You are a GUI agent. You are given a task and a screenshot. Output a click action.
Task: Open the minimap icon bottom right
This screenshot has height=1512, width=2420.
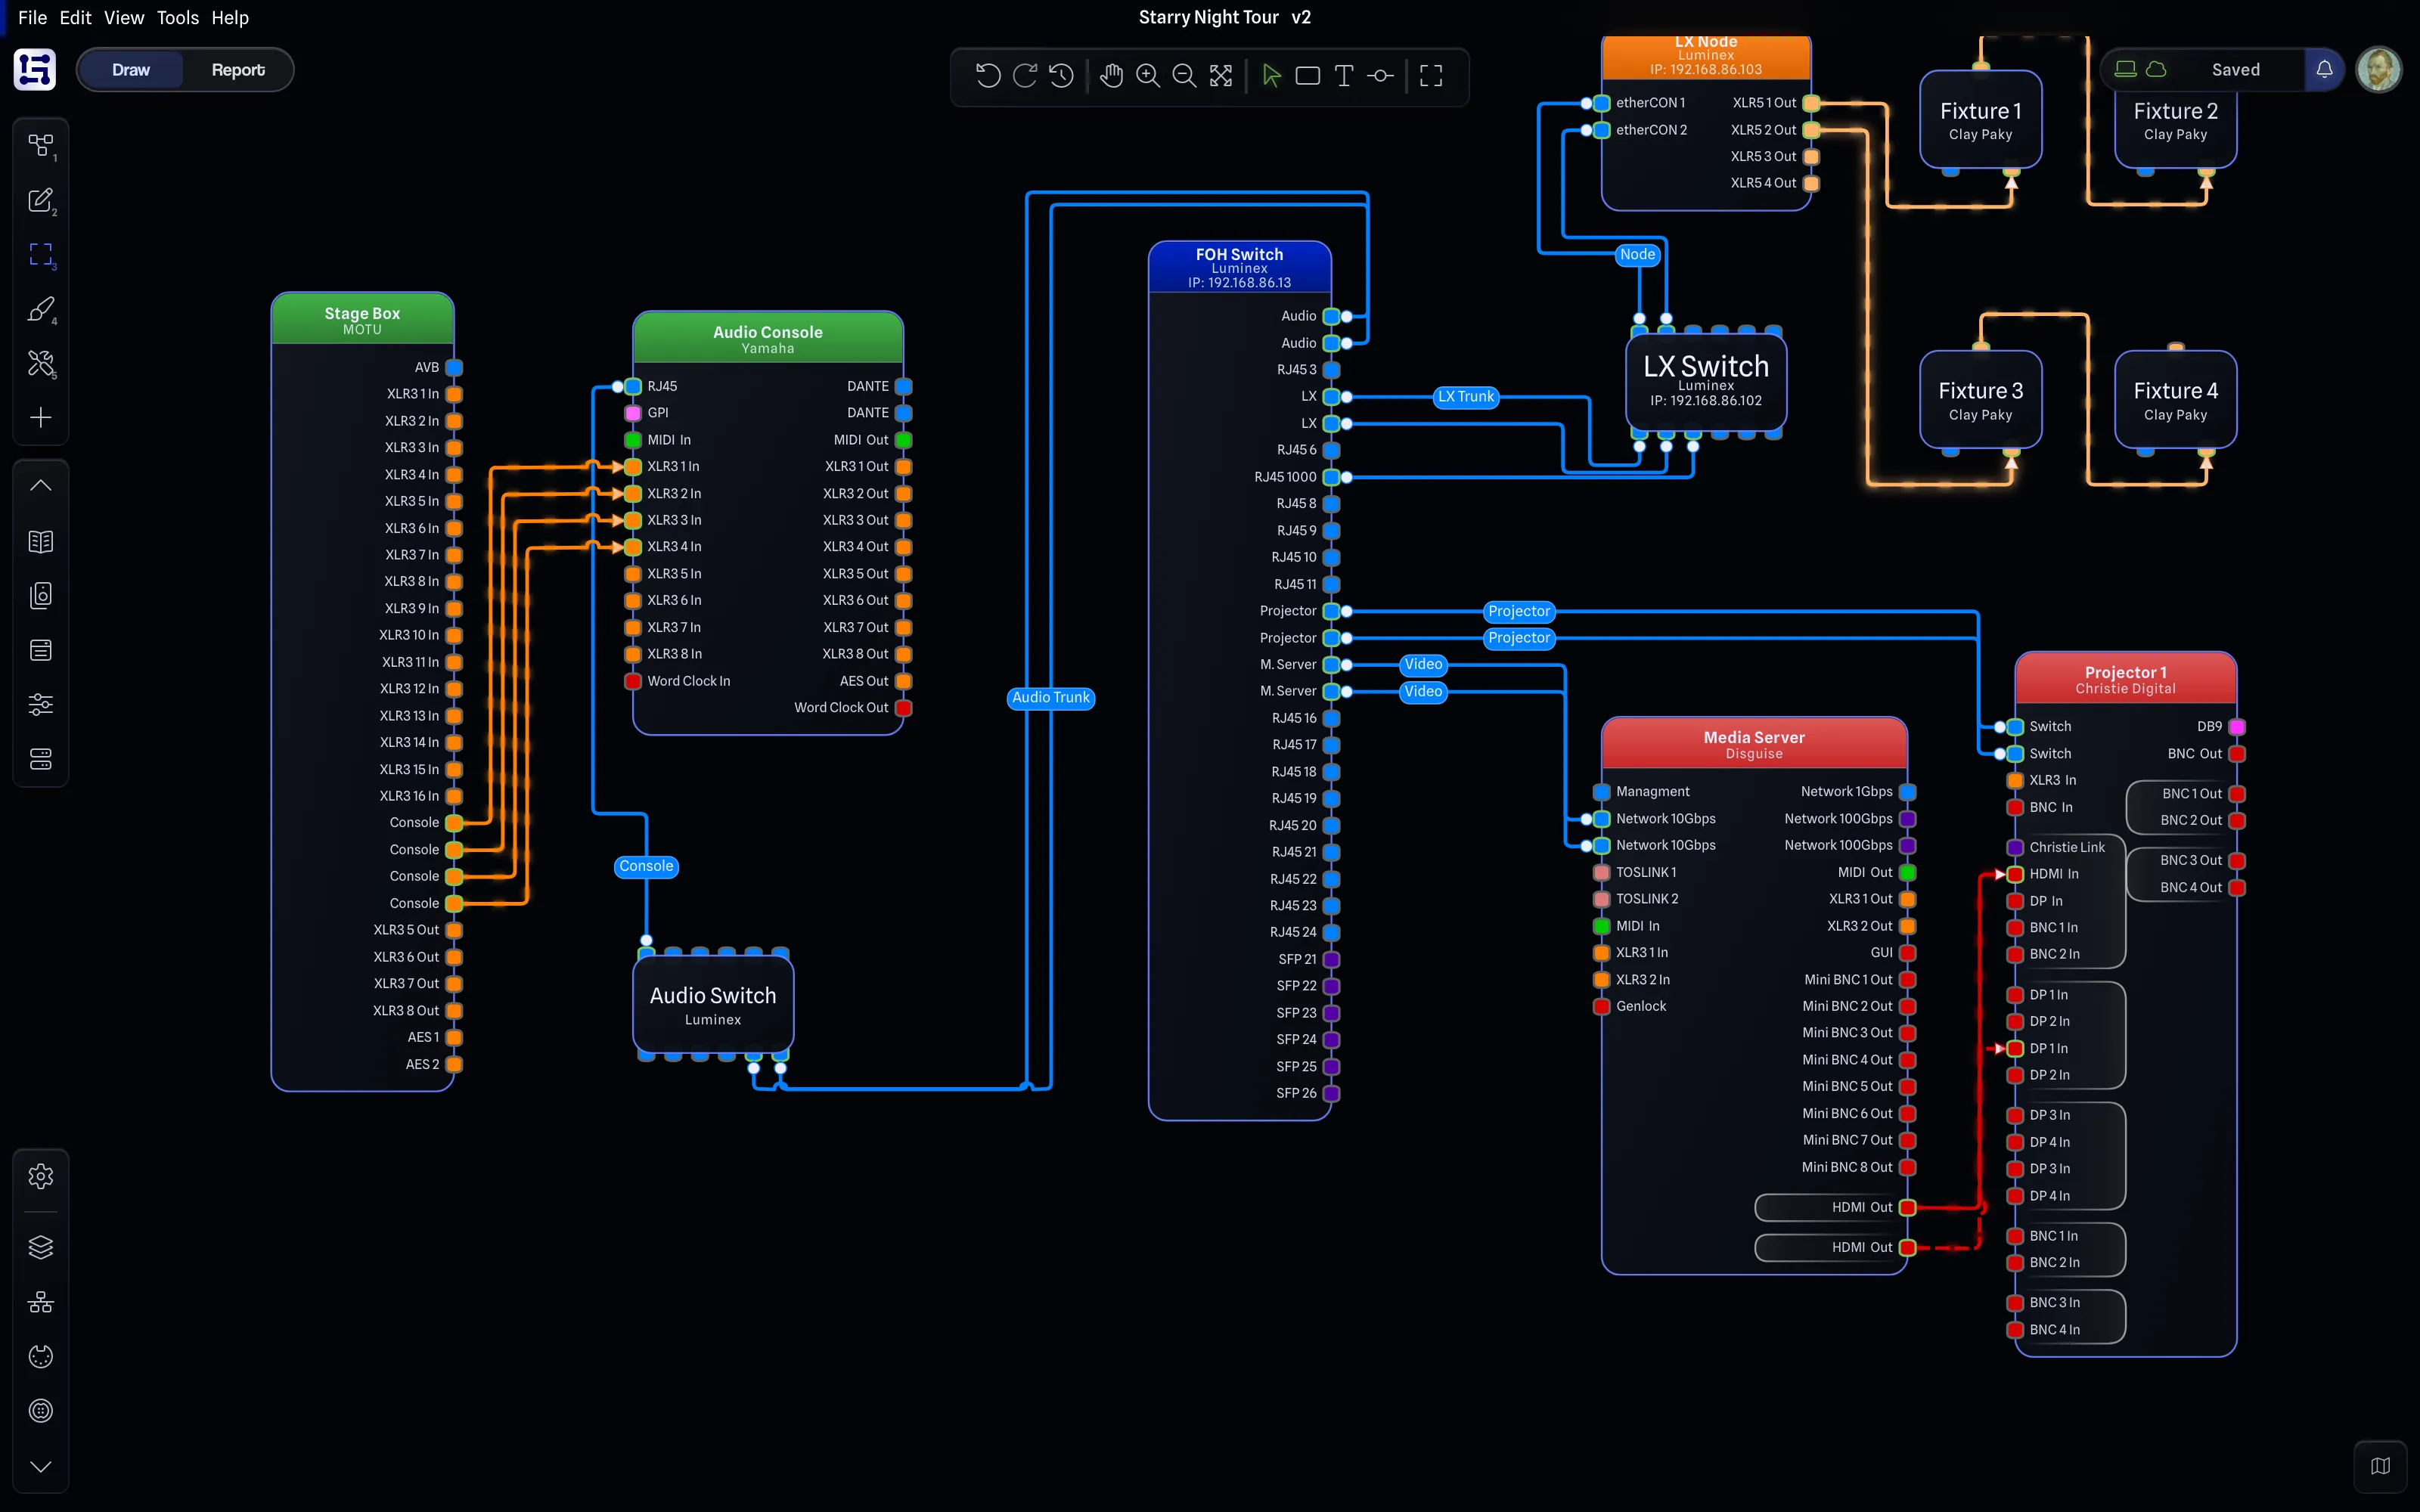[x=2380, y=1466]
